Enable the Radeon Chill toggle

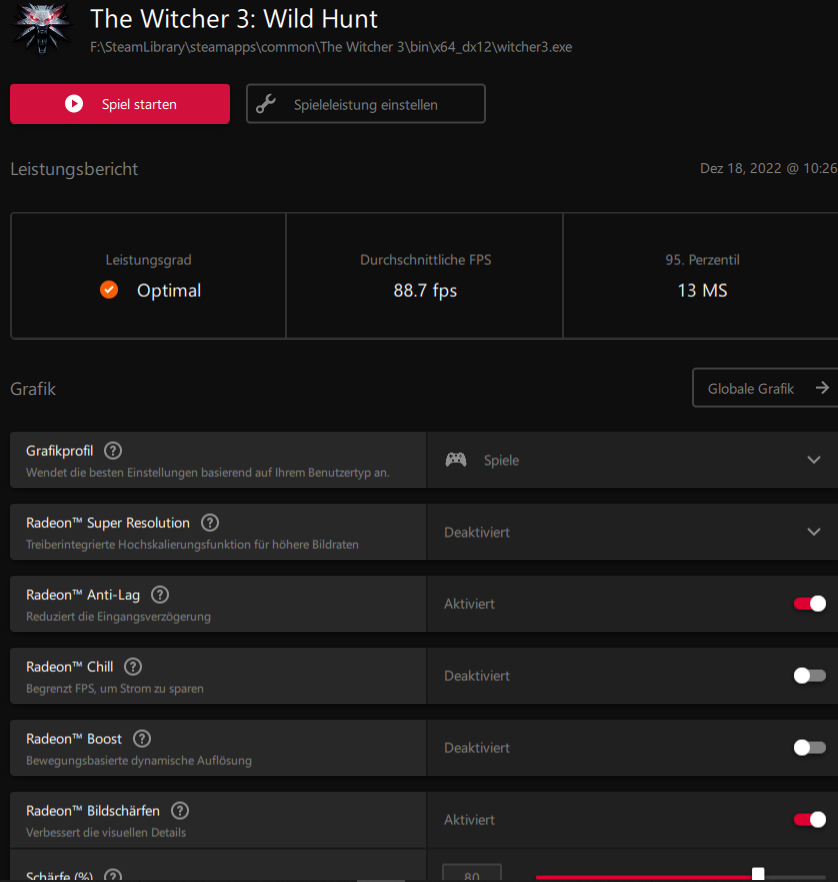coord(810,676)
